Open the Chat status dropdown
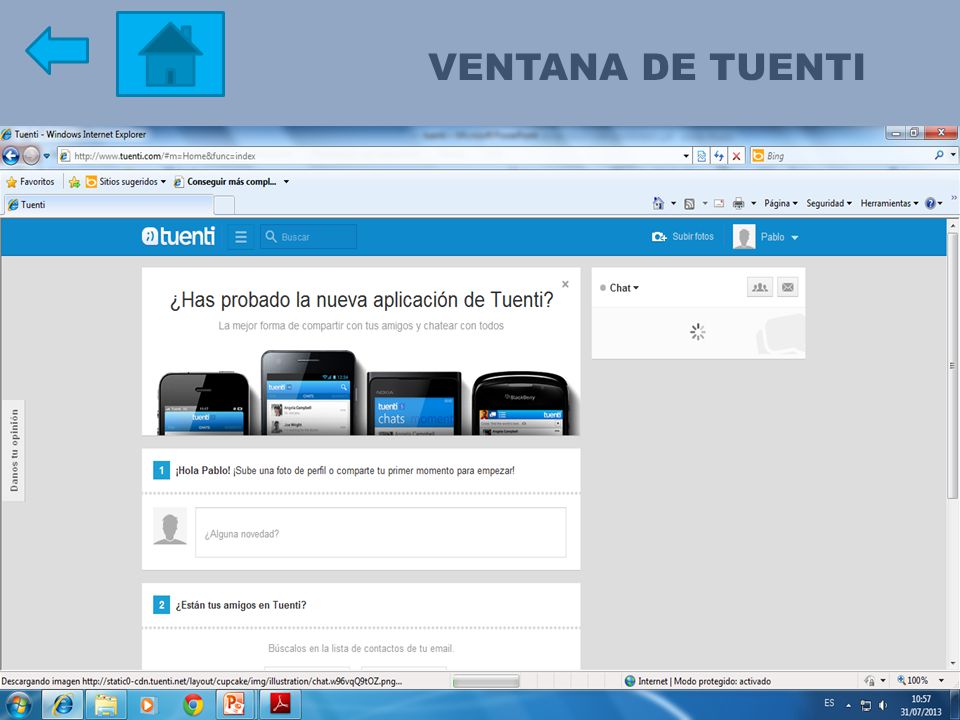The height and width of the screenshot is (720, 960). coord(620,288)
